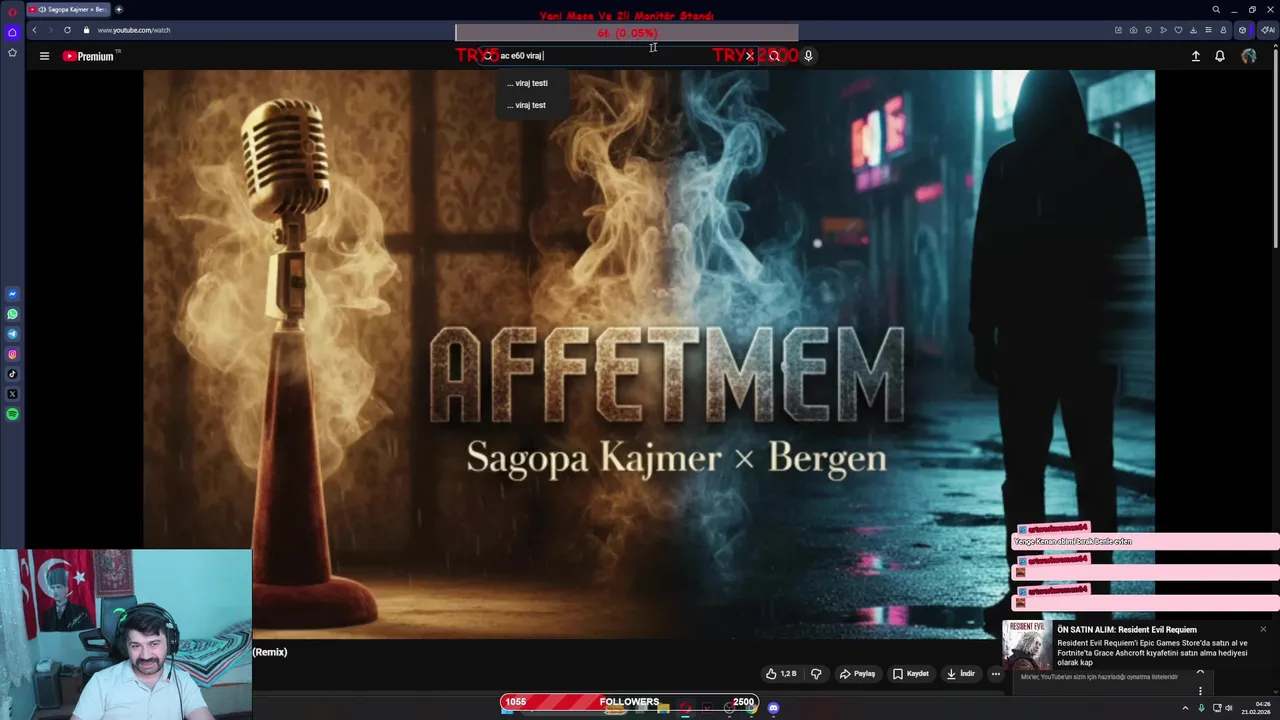Open the YouTube account avatar menu
This screenshot has width=1280, height=720.
pos(1249,56)
